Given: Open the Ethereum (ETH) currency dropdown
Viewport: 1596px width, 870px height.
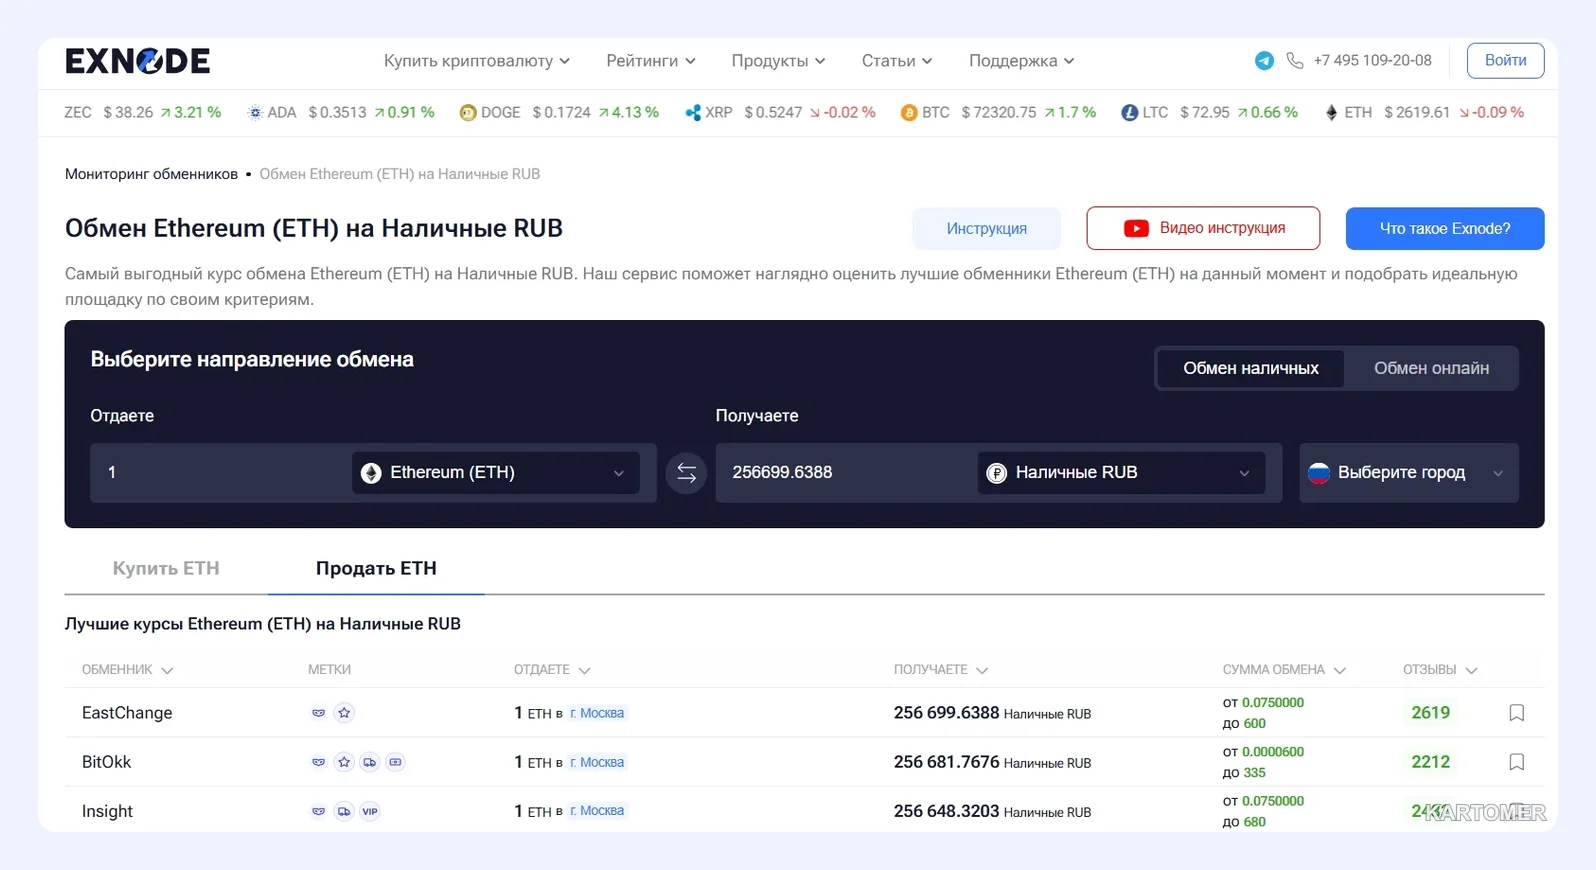Looking at the screenshot, I should [496, 473].
